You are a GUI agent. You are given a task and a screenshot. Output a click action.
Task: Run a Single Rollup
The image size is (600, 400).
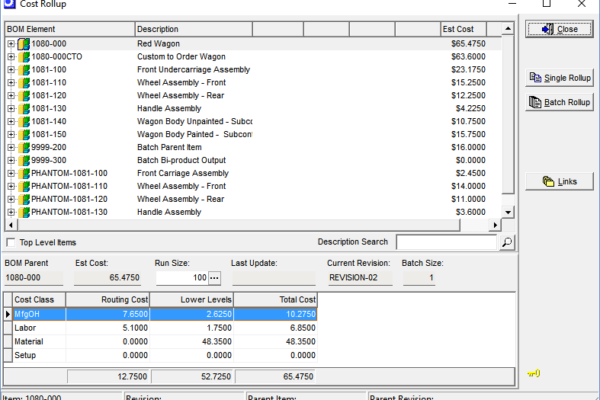coord(559,78)
